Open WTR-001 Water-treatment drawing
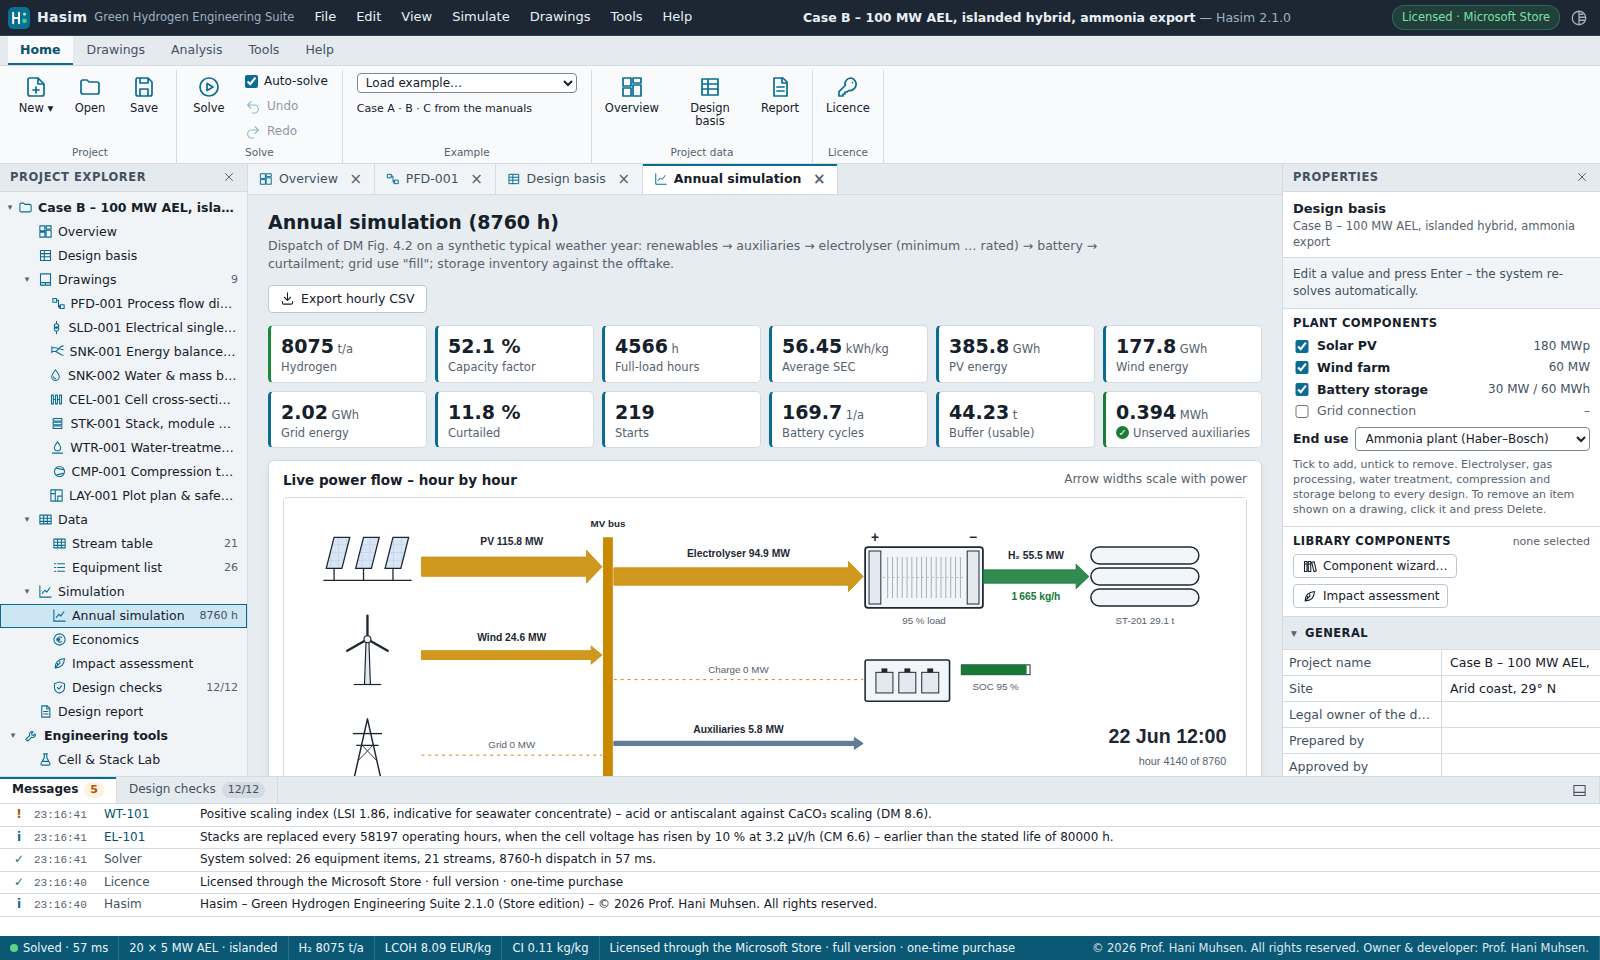The width and height of the screenshot is (1600, 960). point(143,448)
